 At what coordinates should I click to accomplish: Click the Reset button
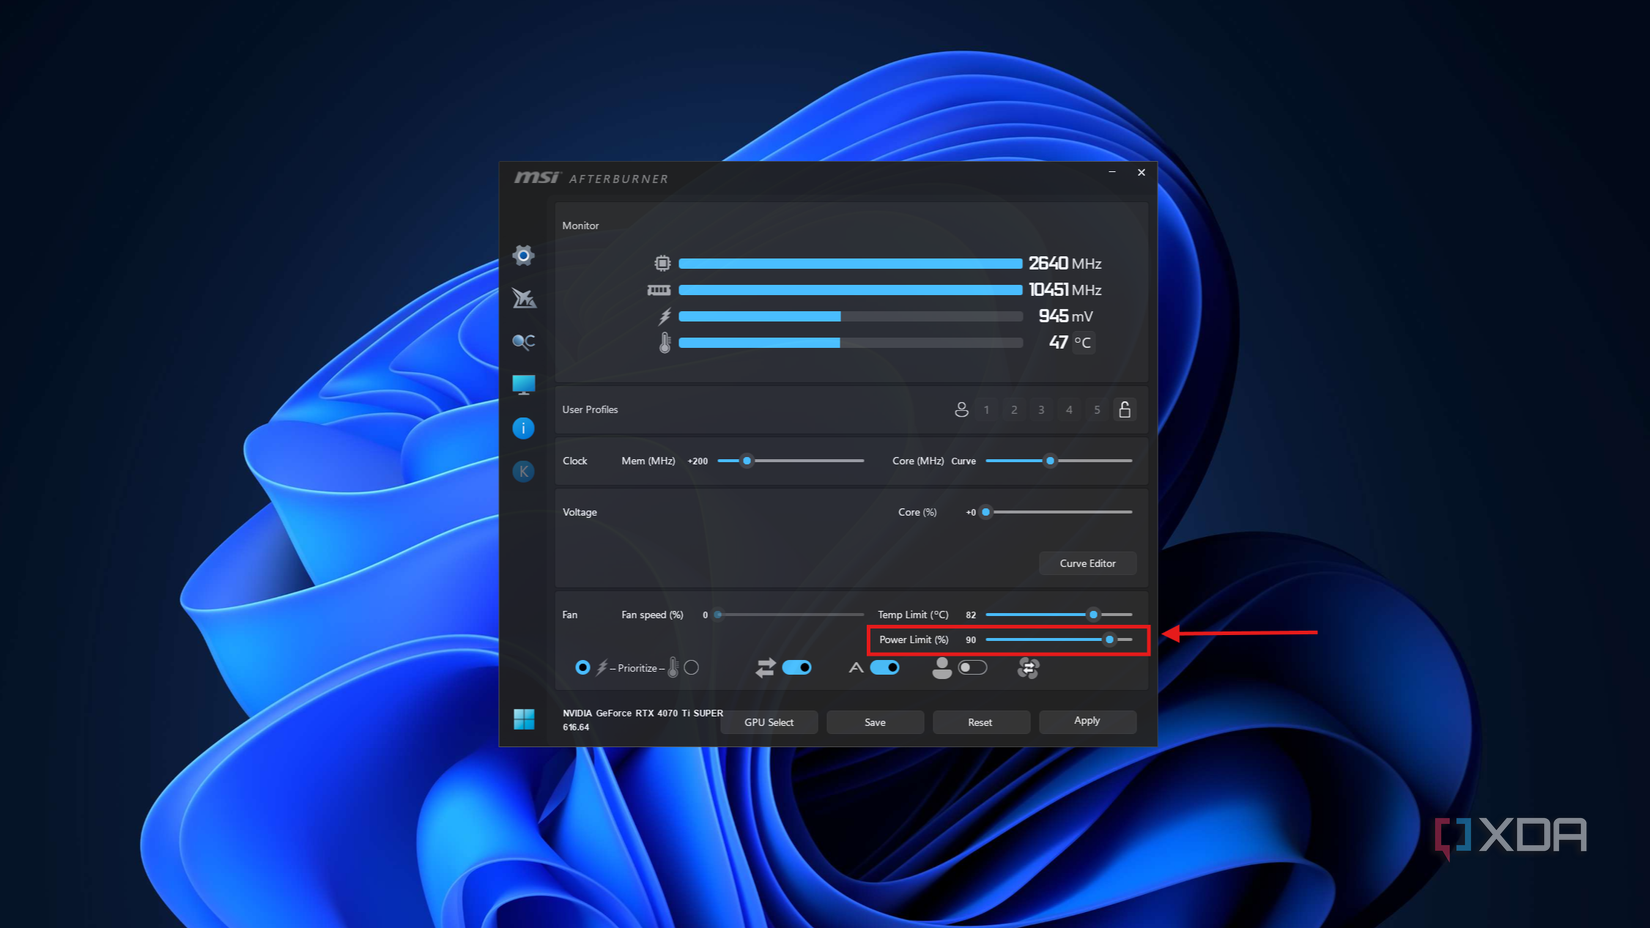[x=981, y=722]
